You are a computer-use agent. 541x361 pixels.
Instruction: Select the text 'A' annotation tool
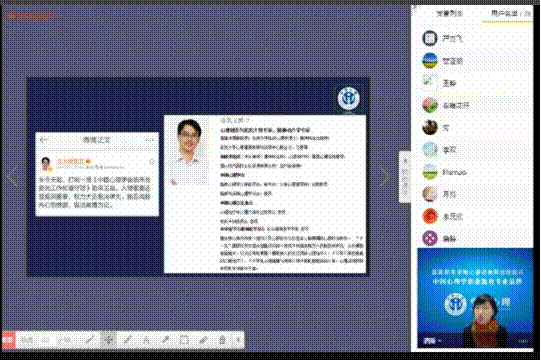pos(146,340)
